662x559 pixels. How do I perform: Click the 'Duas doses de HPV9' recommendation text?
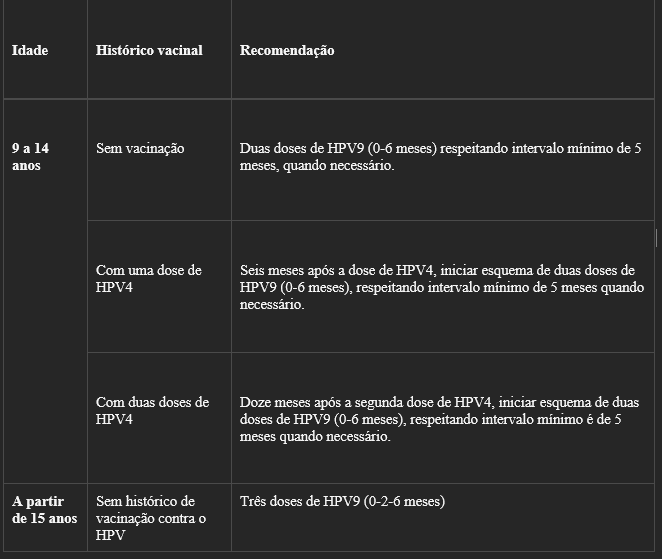tap(440, 157)
